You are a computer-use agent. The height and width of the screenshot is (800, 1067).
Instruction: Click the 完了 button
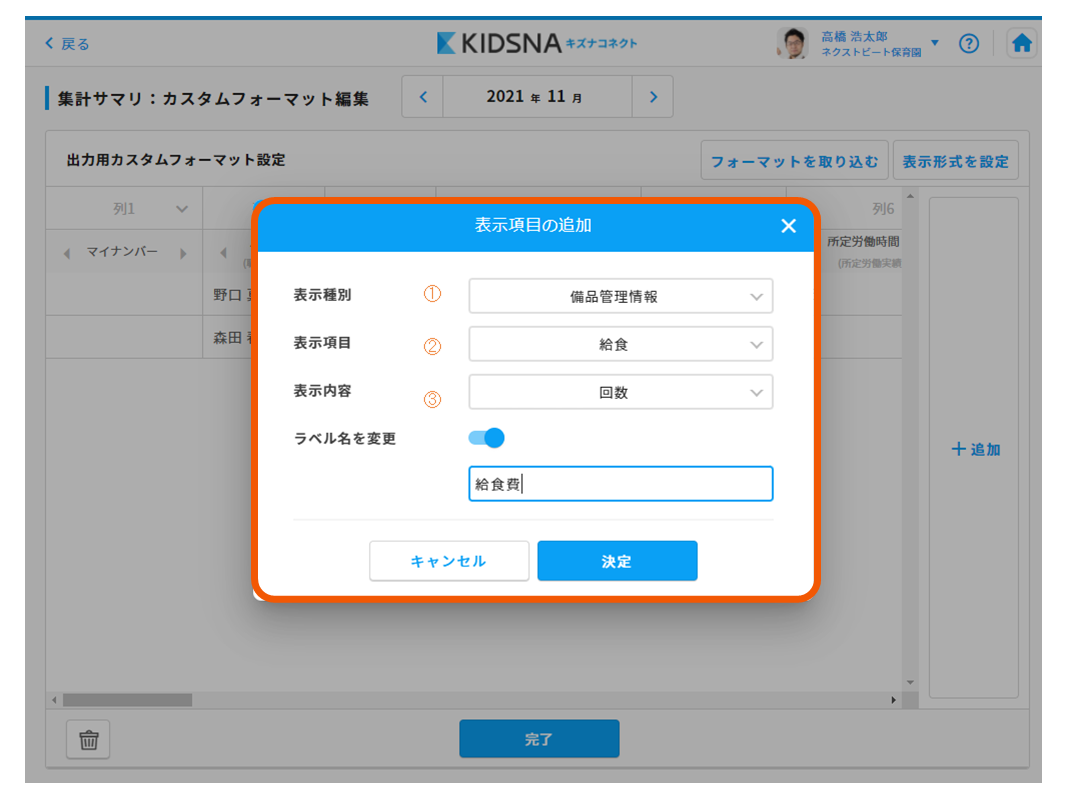pos(539,739)
